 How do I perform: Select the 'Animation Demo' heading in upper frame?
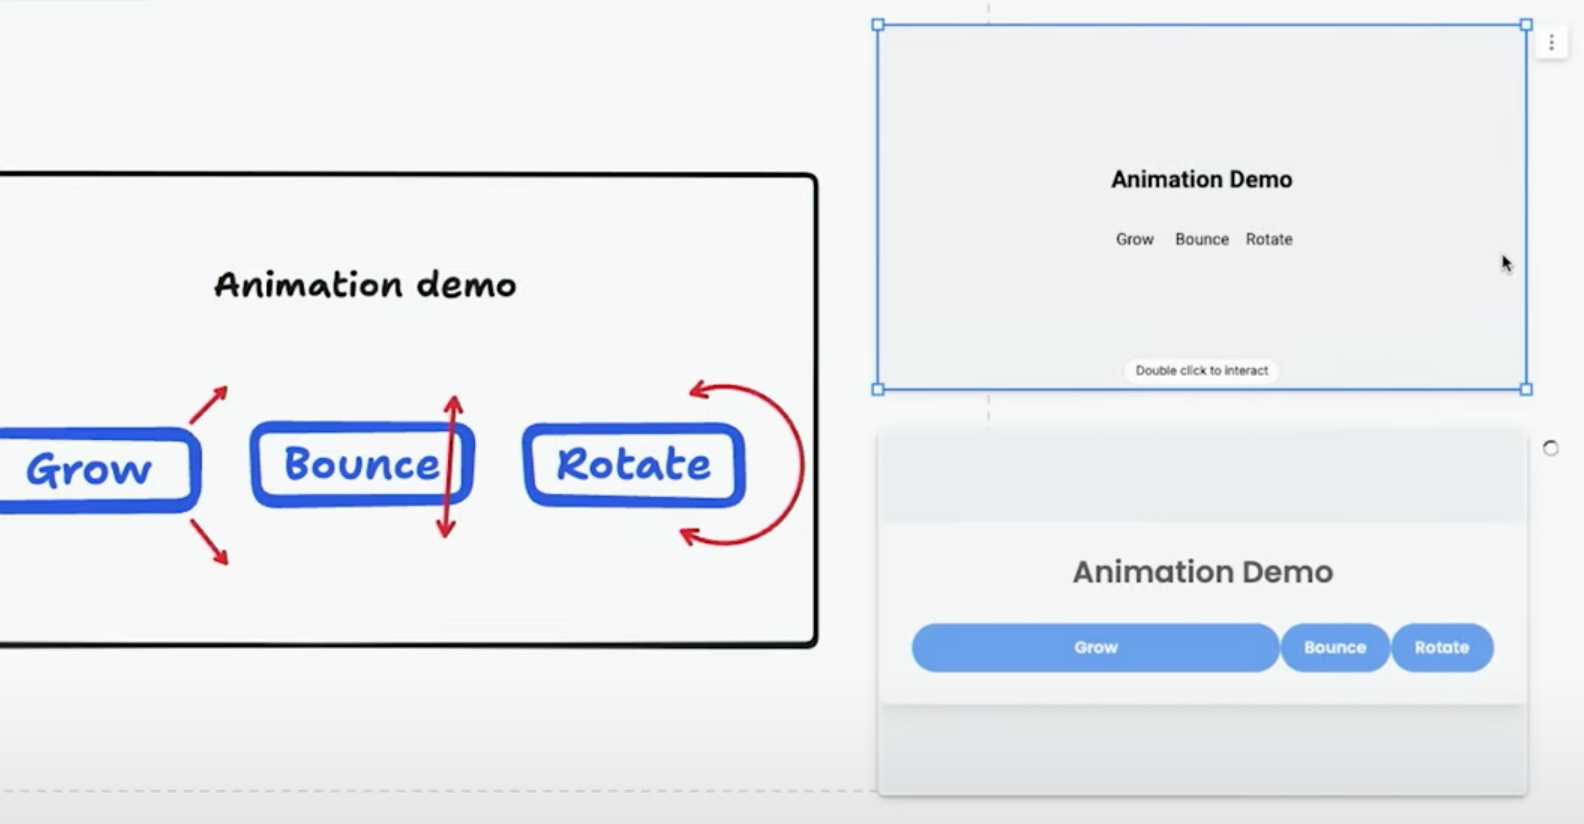(x=1202, y=180)
